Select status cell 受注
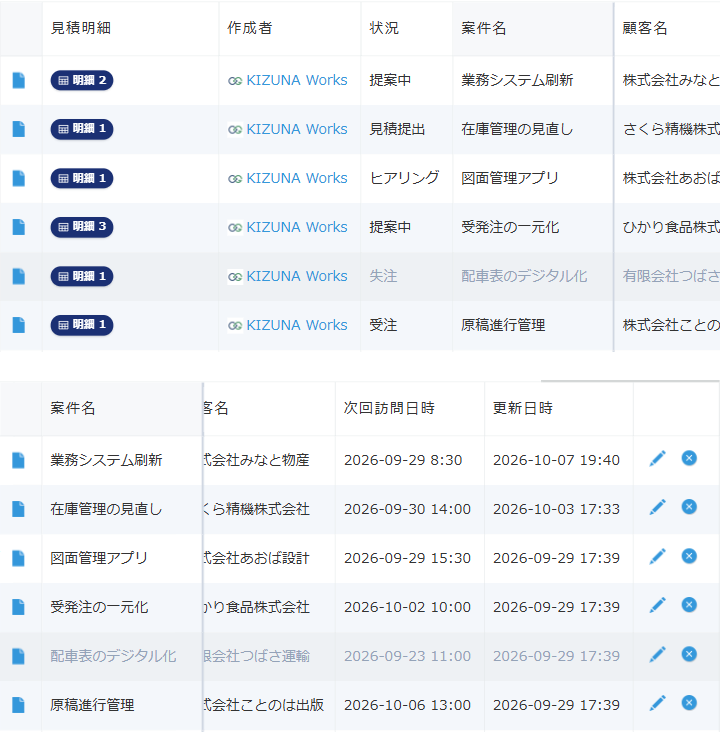 click(x=383, y=325)
